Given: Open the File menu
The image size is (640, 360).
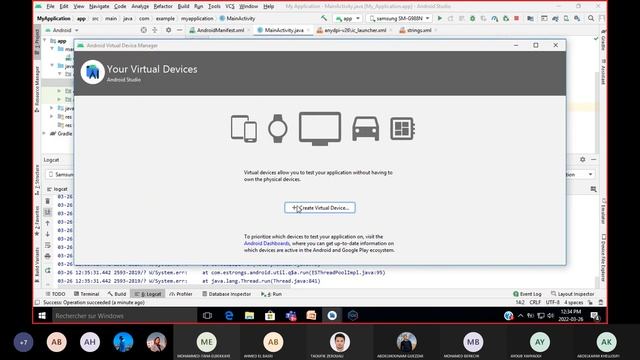Looking at the screenshot, I should tap(50, 7).
